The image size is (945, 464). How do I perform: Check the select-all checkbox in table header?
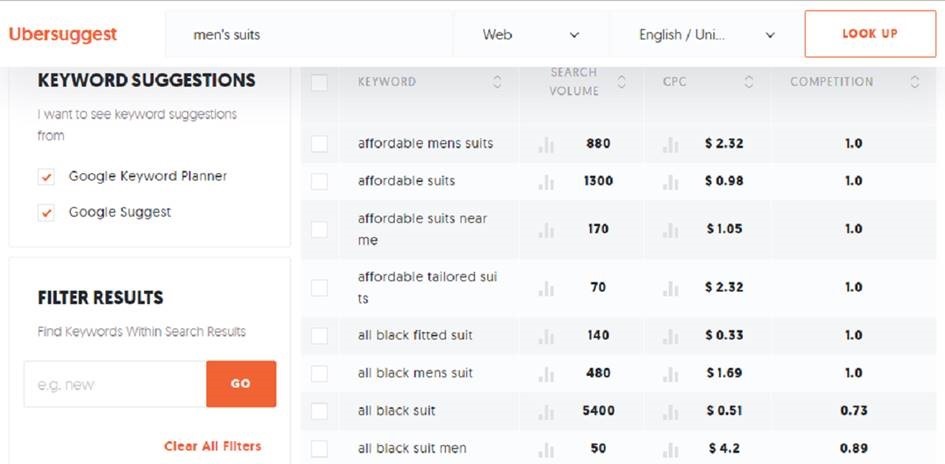[x=319, y=83]
